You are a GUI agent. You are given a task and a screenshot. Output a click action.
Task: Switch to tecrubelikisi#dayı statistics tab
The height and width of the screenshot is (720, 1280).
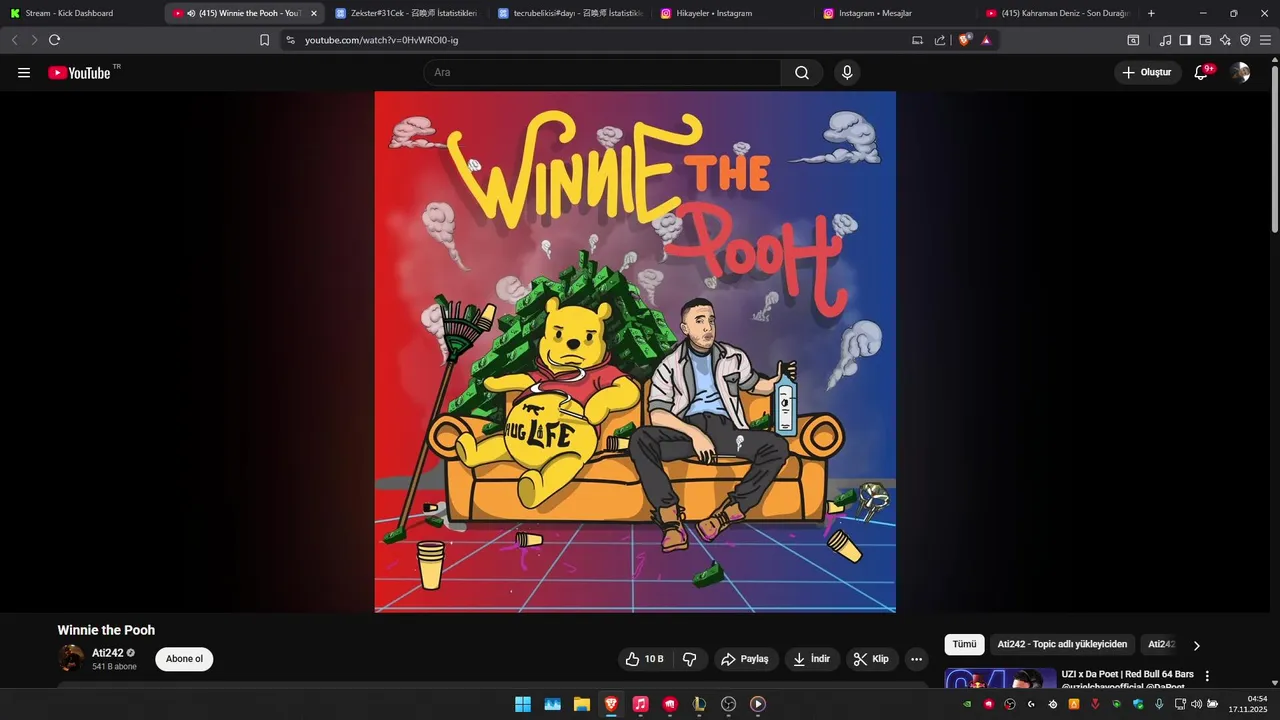point(570,13)
